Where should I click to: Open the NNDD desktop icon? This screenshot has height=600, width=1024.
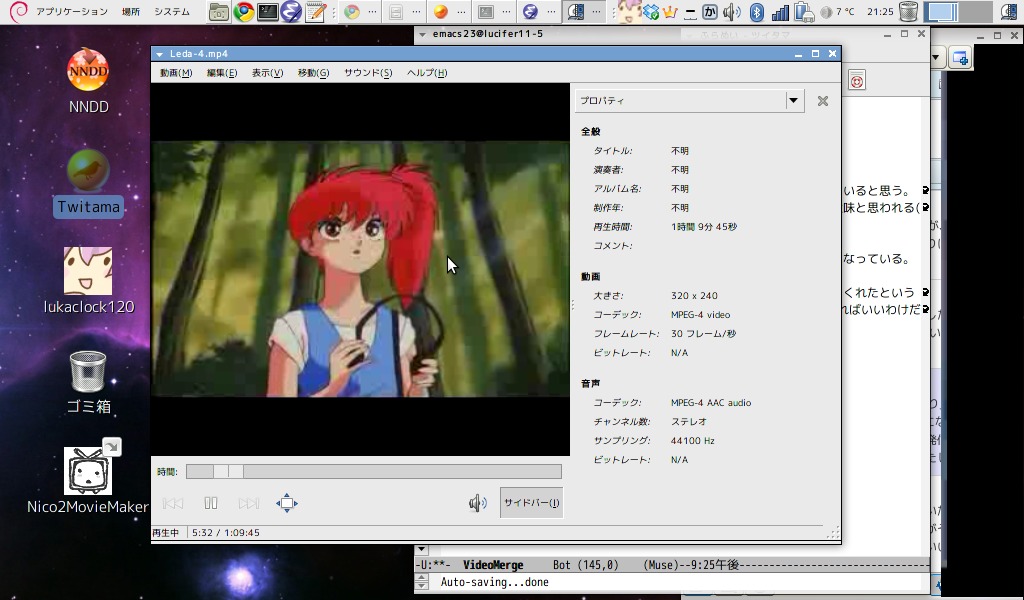click(x=88, y=82)
